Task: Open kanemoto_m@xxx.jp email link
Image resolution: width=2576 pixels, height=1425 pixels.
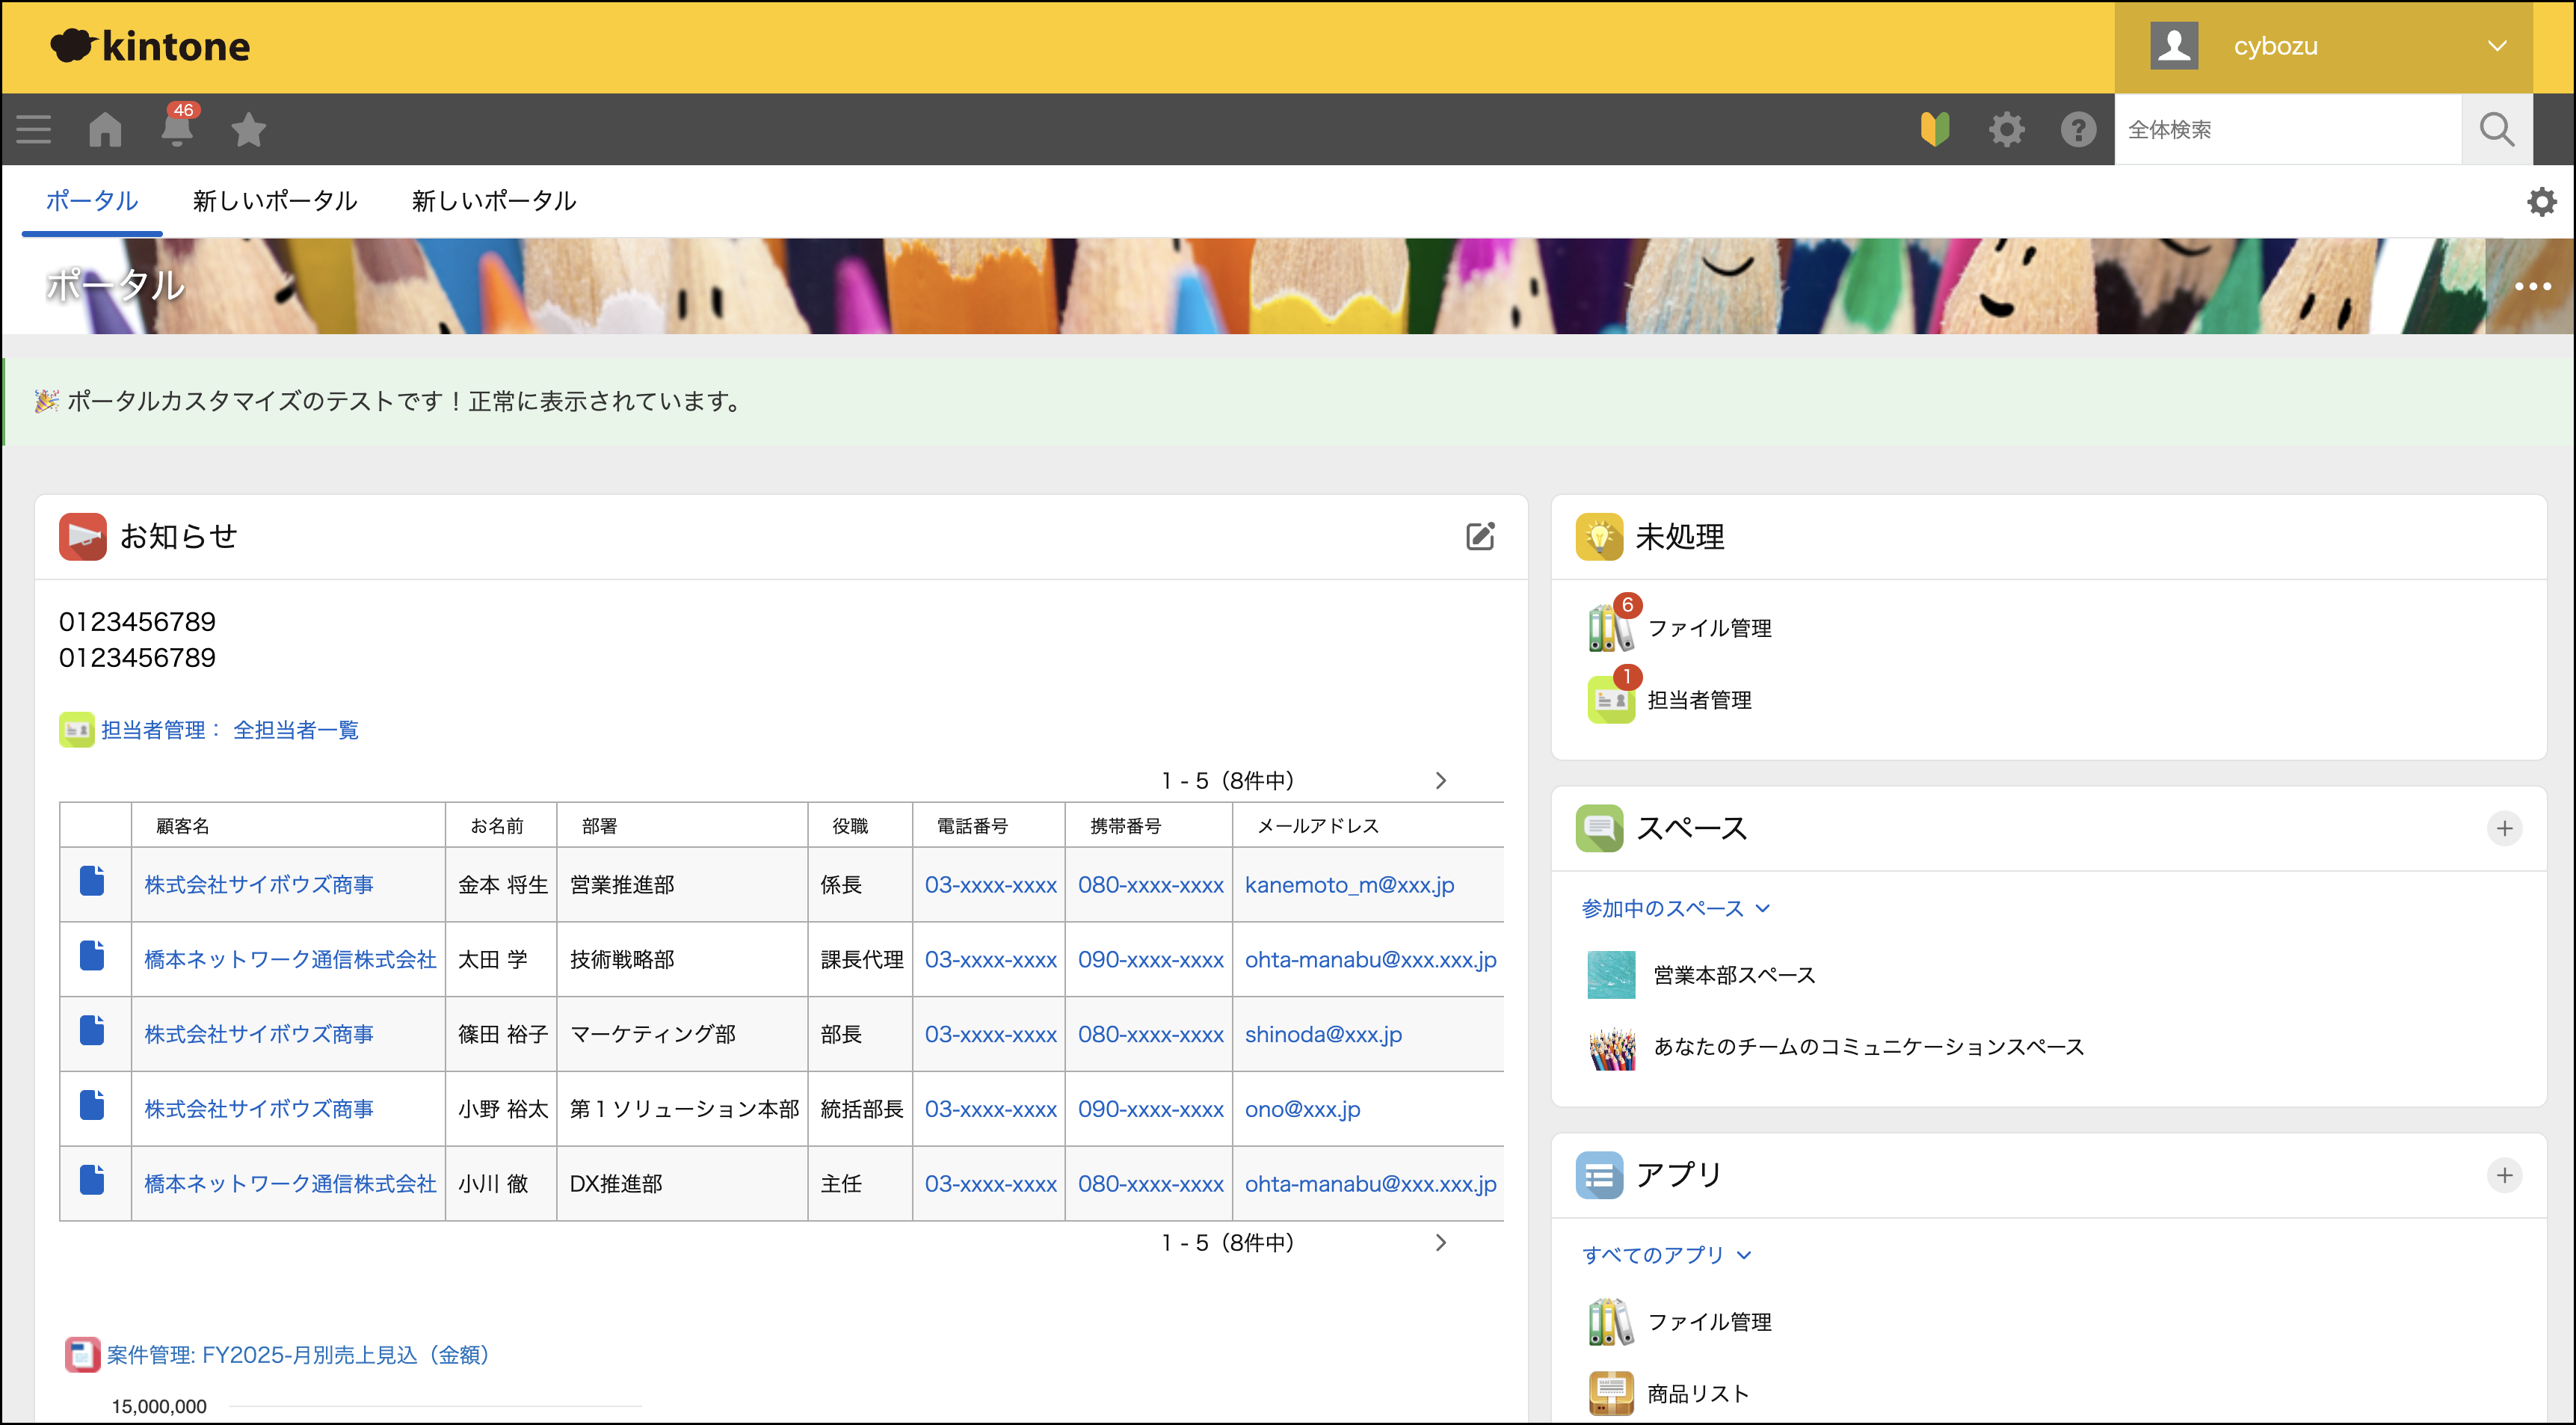Action: coord(1349,885)
